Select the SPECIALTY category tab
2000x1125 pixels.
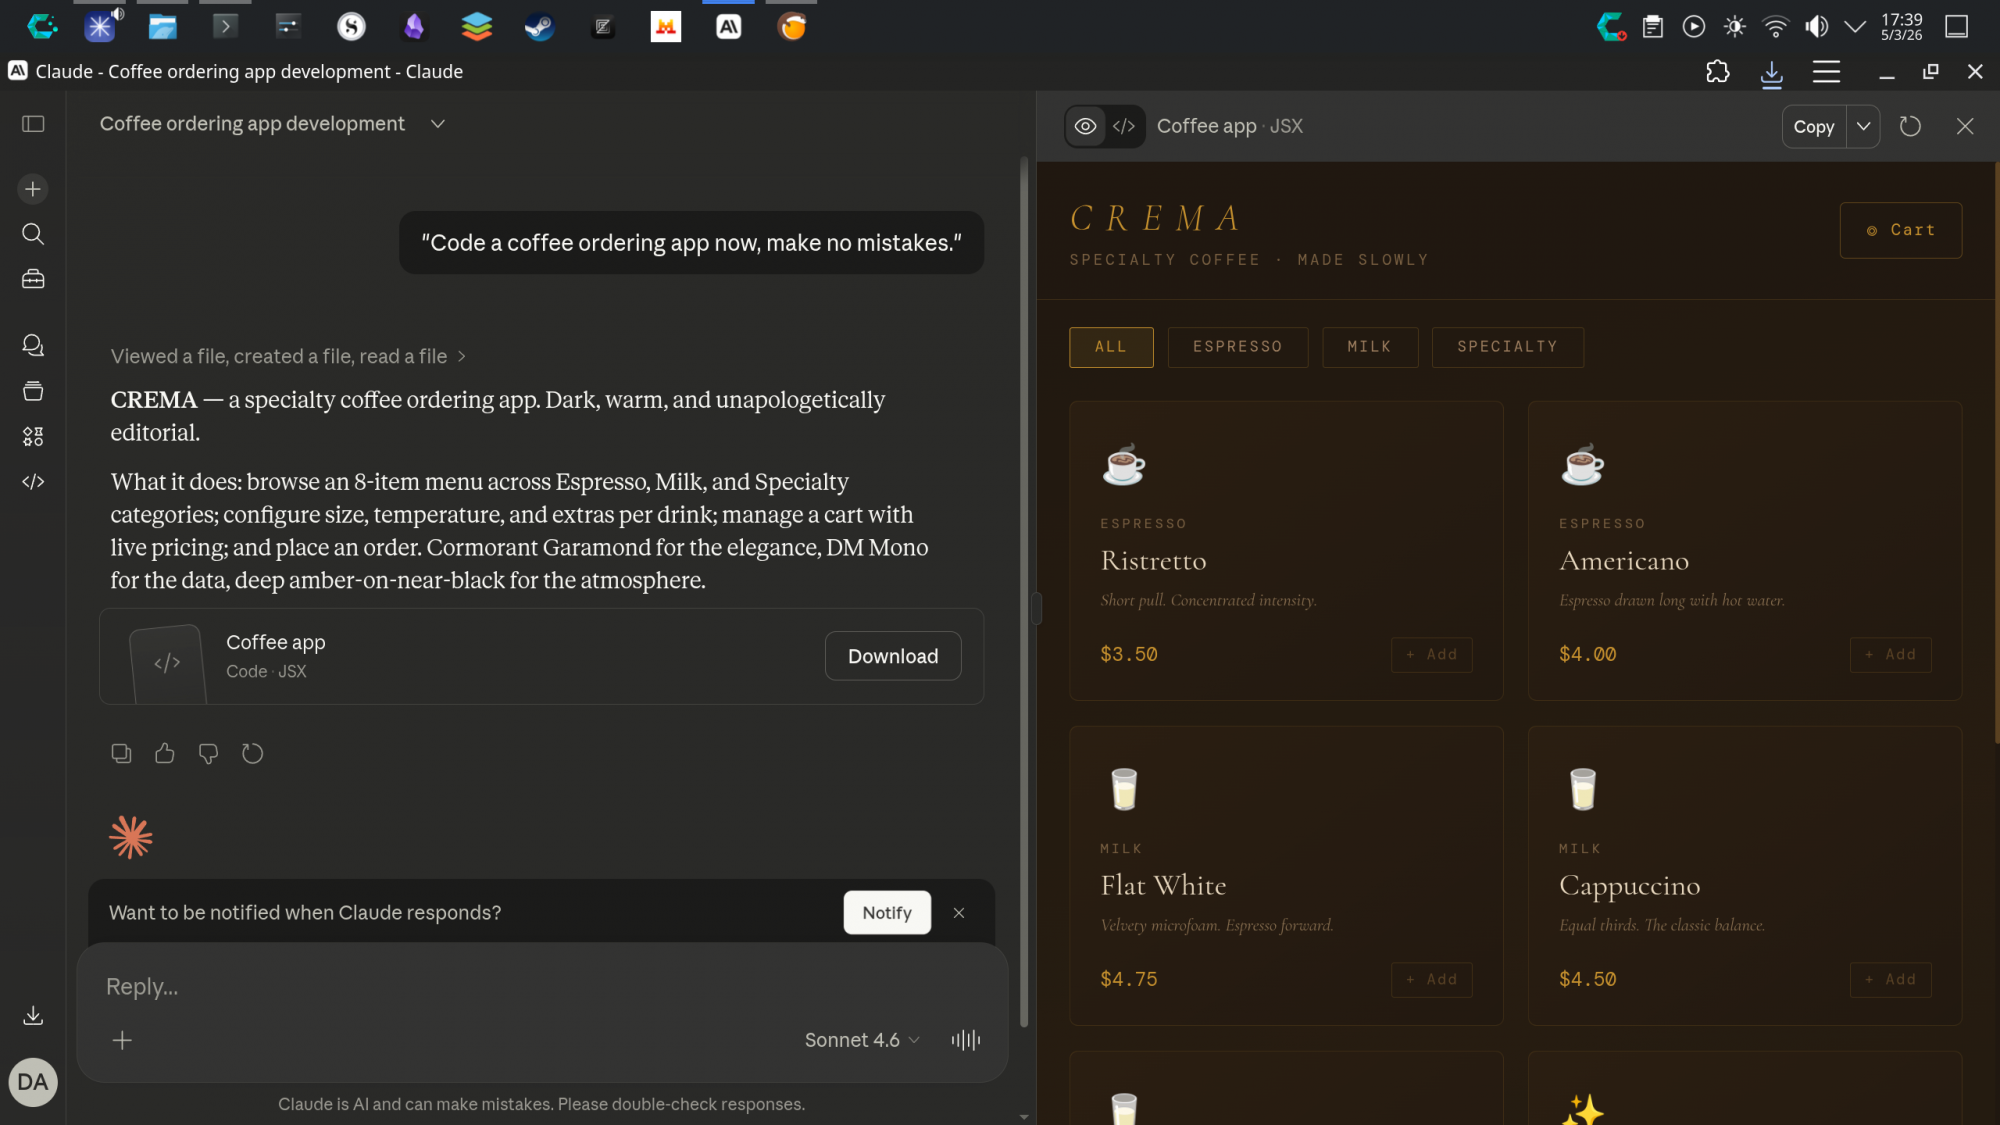click(1507, 347)
